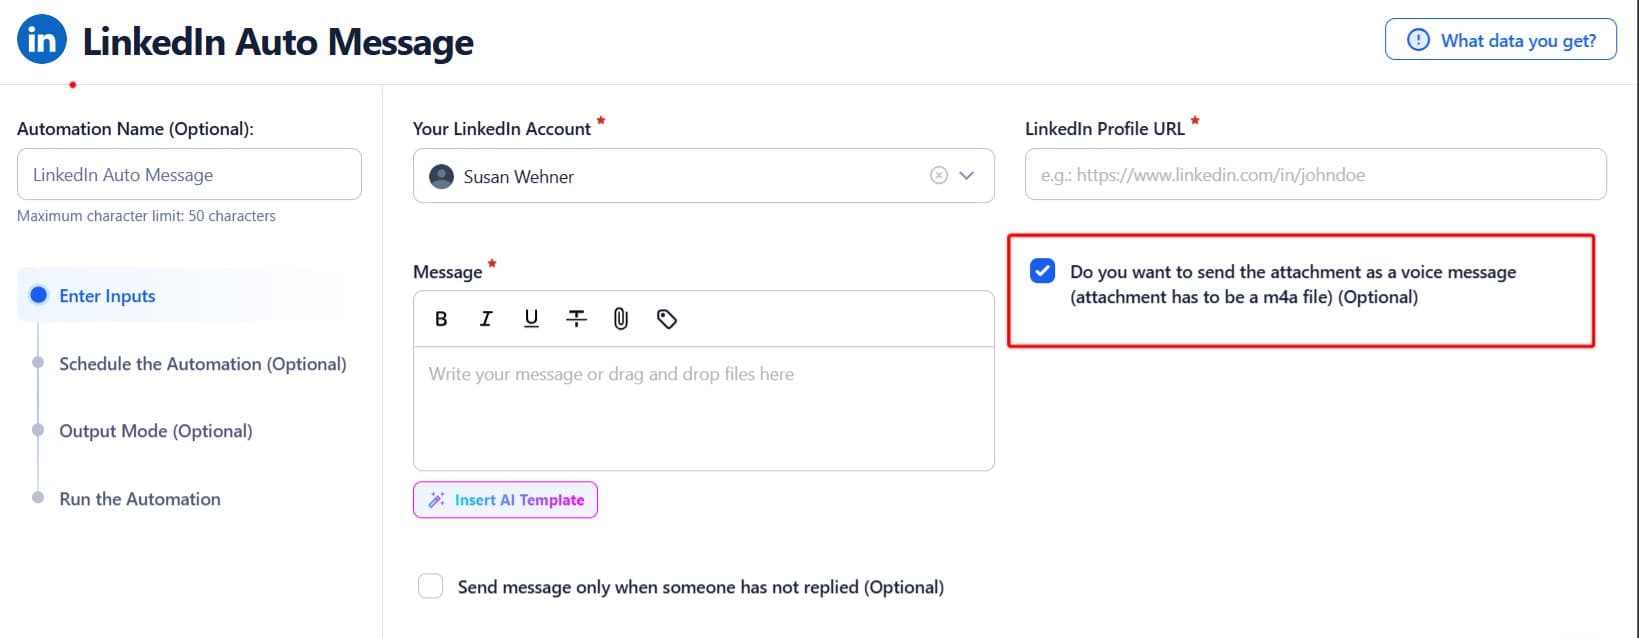
Task: Expand the Susan Wehner account selector
Action: pyautogui.click(x=965, y=175)
